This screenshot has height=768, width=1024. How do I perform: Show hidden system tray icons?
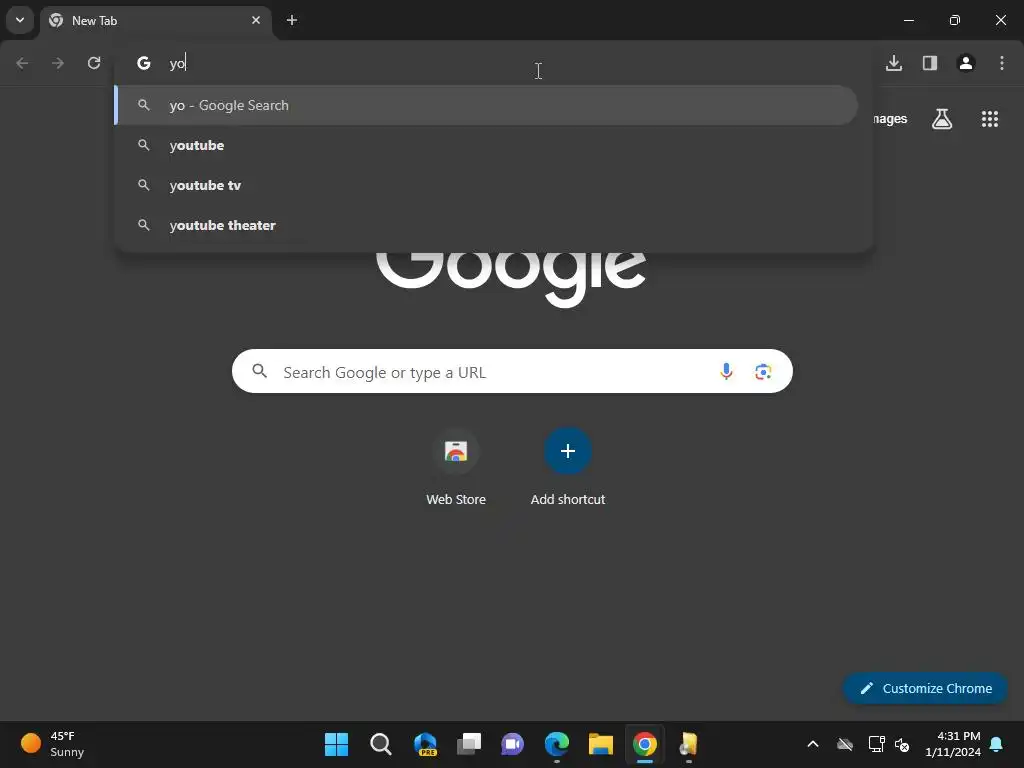coord(813,744)
